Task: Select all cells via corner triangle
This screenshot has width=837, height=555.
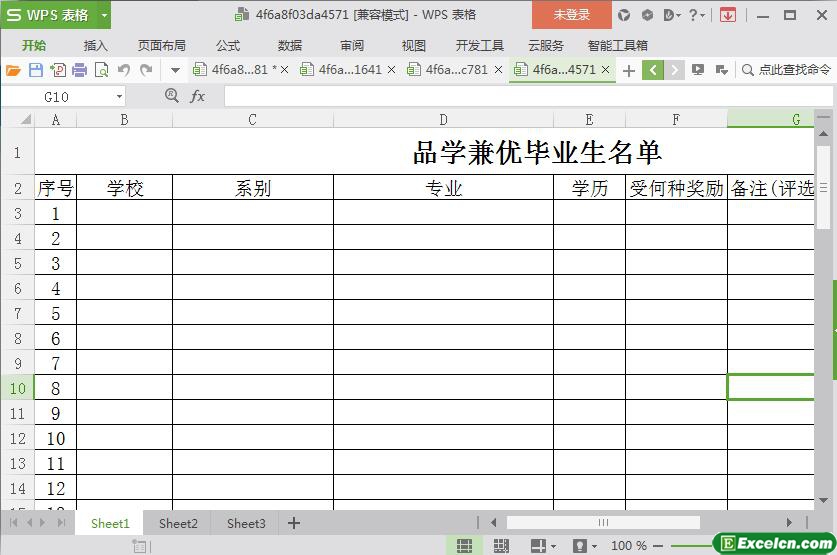Action: point(25,120)
